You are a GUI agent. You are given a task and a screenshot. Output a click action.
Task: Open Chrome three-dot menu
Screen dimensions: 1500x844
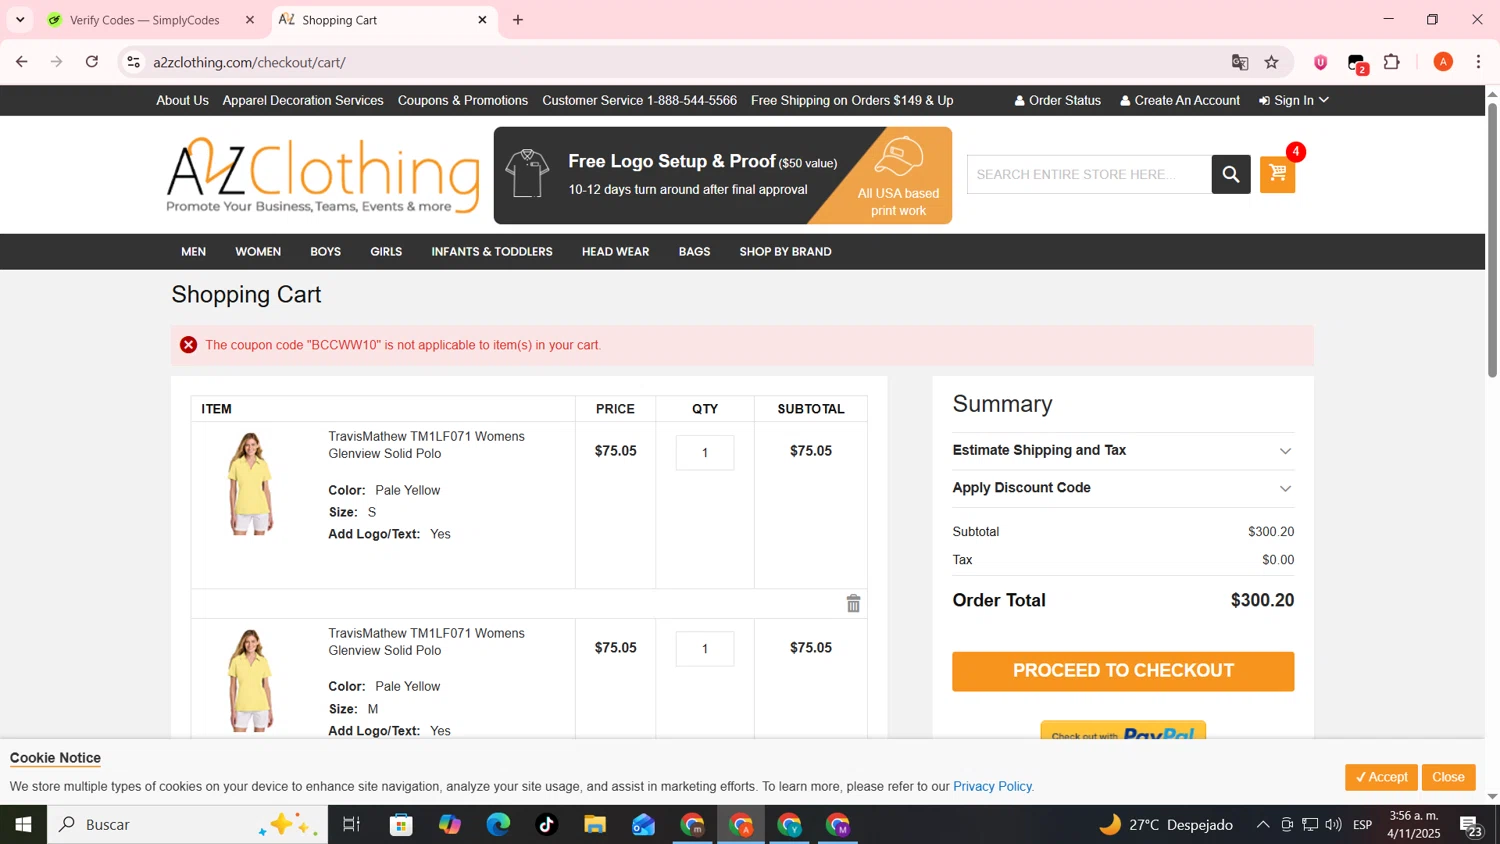click(x=1478, y=62)
